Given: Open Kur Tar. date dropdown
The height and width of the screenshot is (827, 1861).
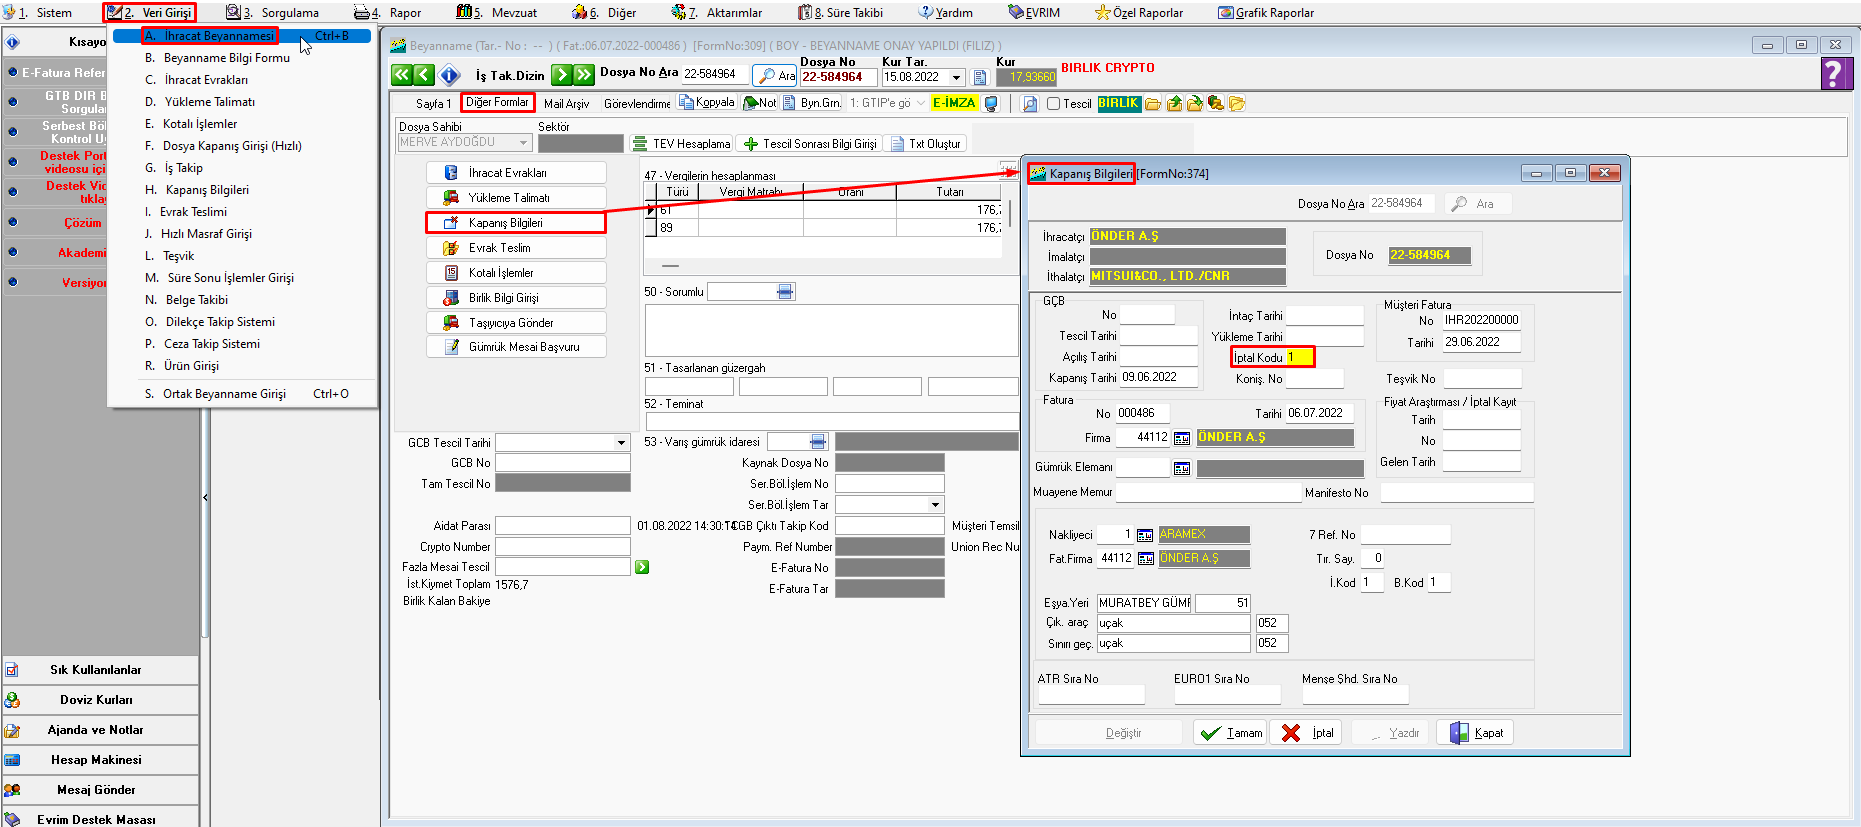Looking at the screenshot, I should pyautogui.click(x=957, y=77).
